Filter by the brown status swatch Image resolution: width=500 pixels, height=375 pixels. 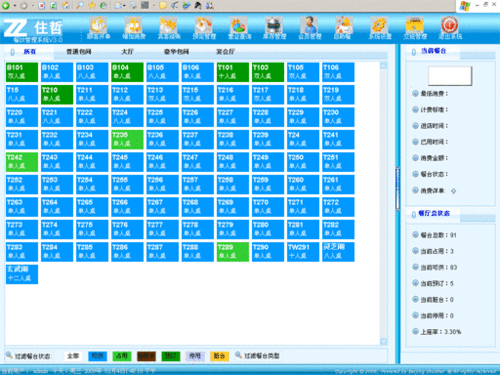point(146,356)
